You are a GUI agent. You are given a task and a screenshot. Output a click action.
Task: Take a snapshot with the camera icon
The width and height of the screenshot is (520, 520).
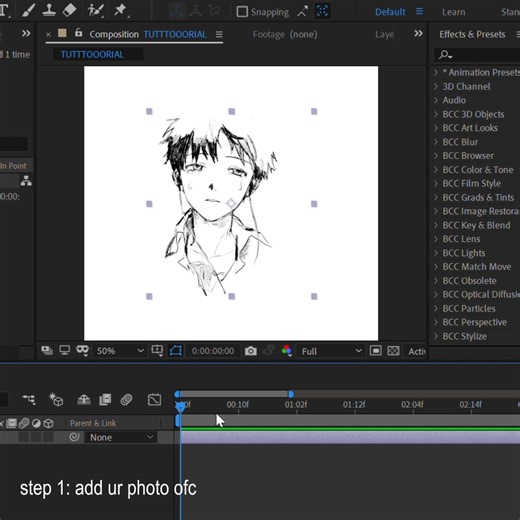251,351
